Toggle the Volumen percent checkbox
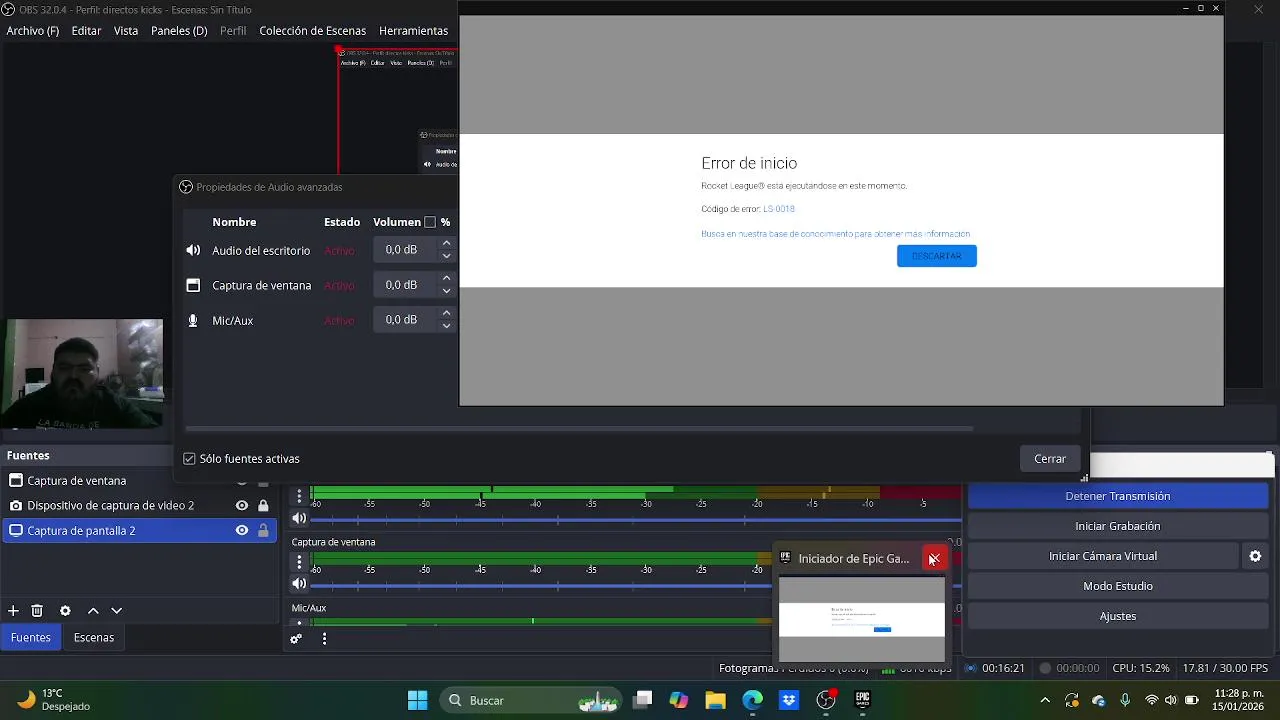1280x720 pixels. (x=430, y=222)
